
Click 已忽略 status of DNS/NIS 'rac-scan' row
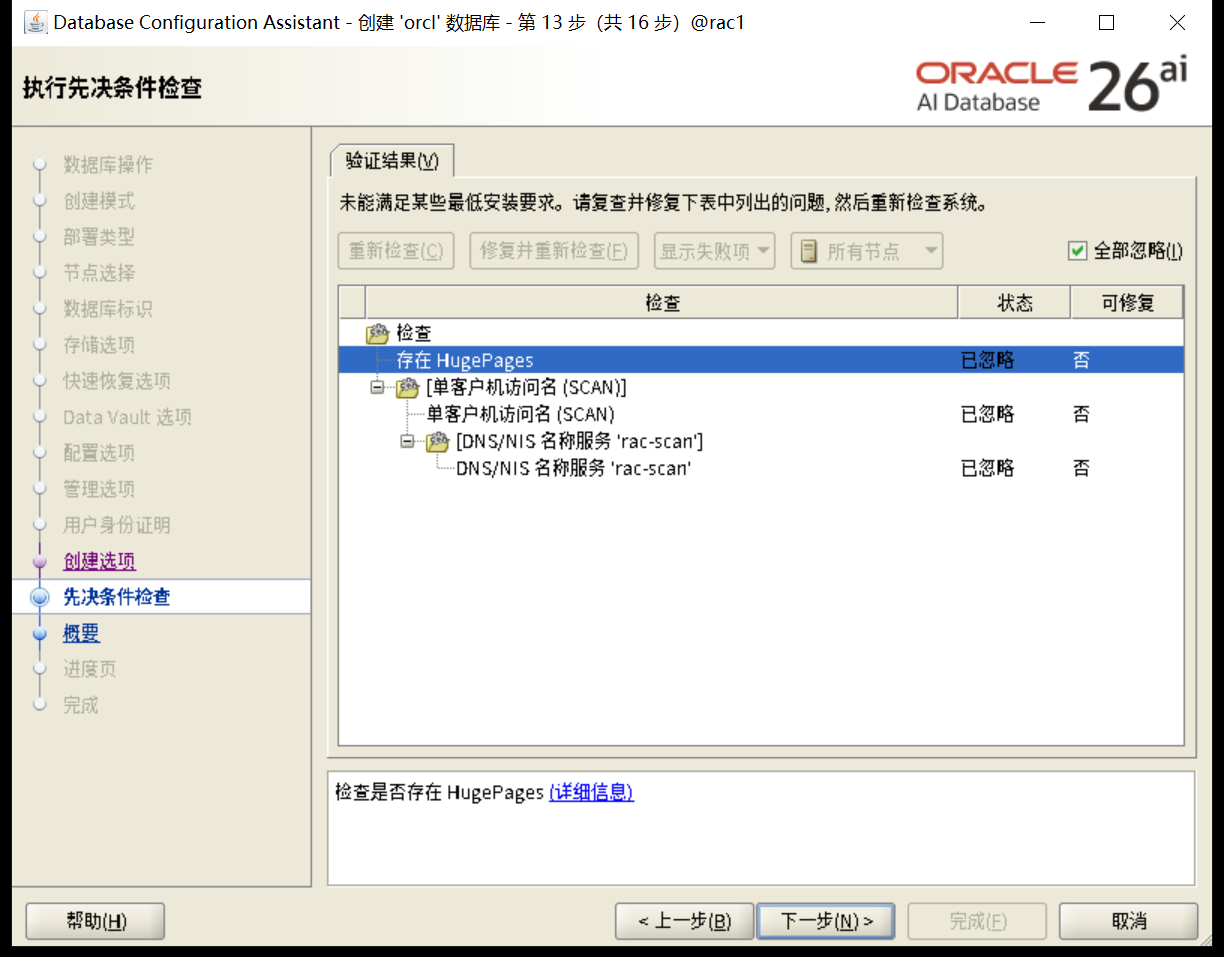[987, 468]
